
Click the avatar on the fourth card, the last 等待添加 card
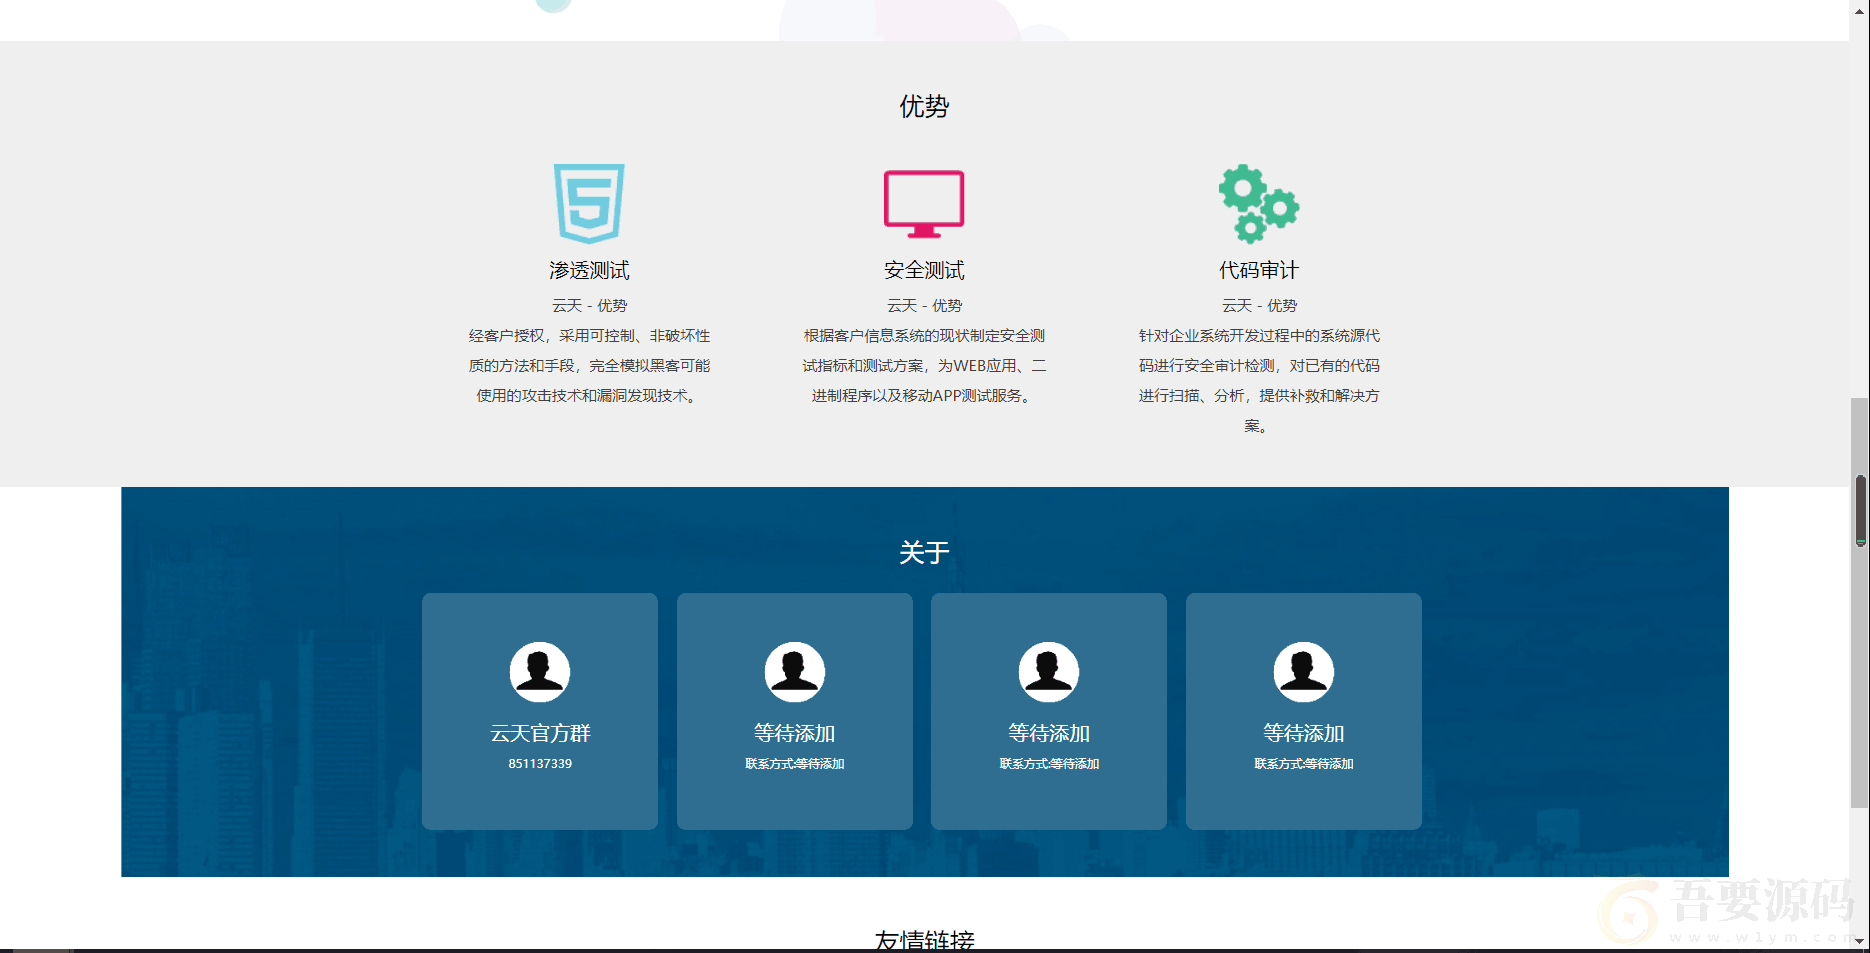(1304, 672)
